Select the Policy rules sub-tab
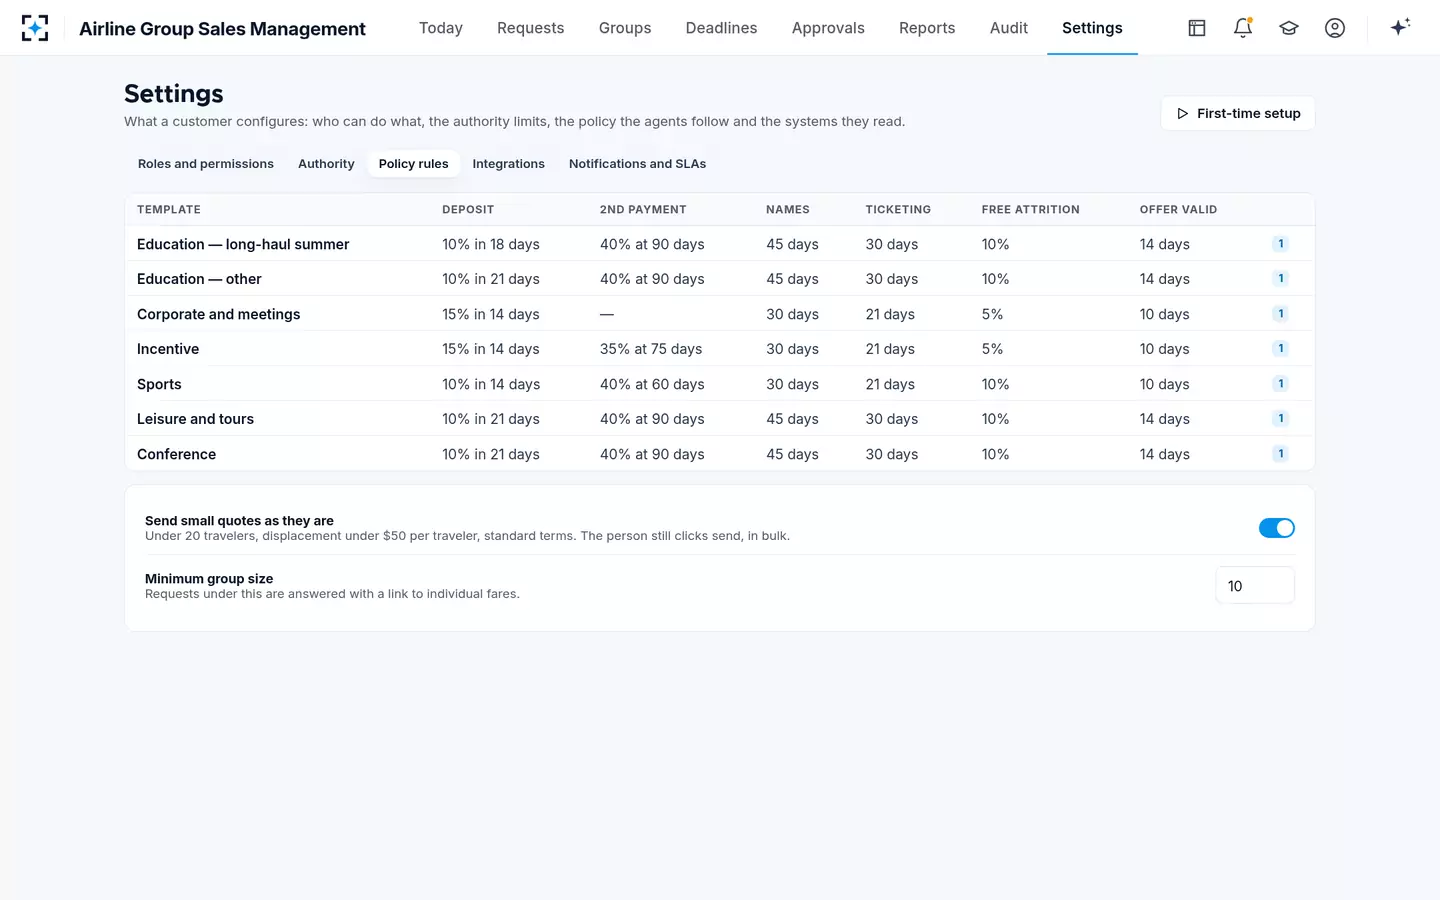The image size is (1440, 900). [413, 164]
